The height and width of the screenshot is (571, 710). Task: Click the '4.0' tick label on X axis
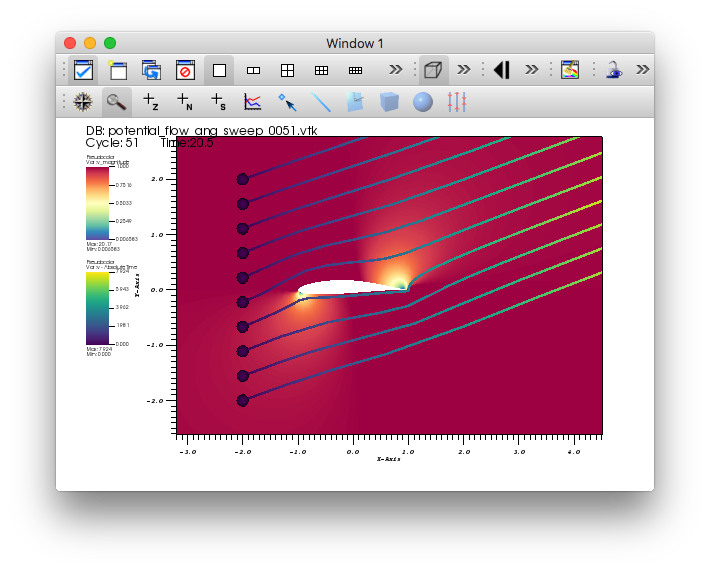[574, 452]
